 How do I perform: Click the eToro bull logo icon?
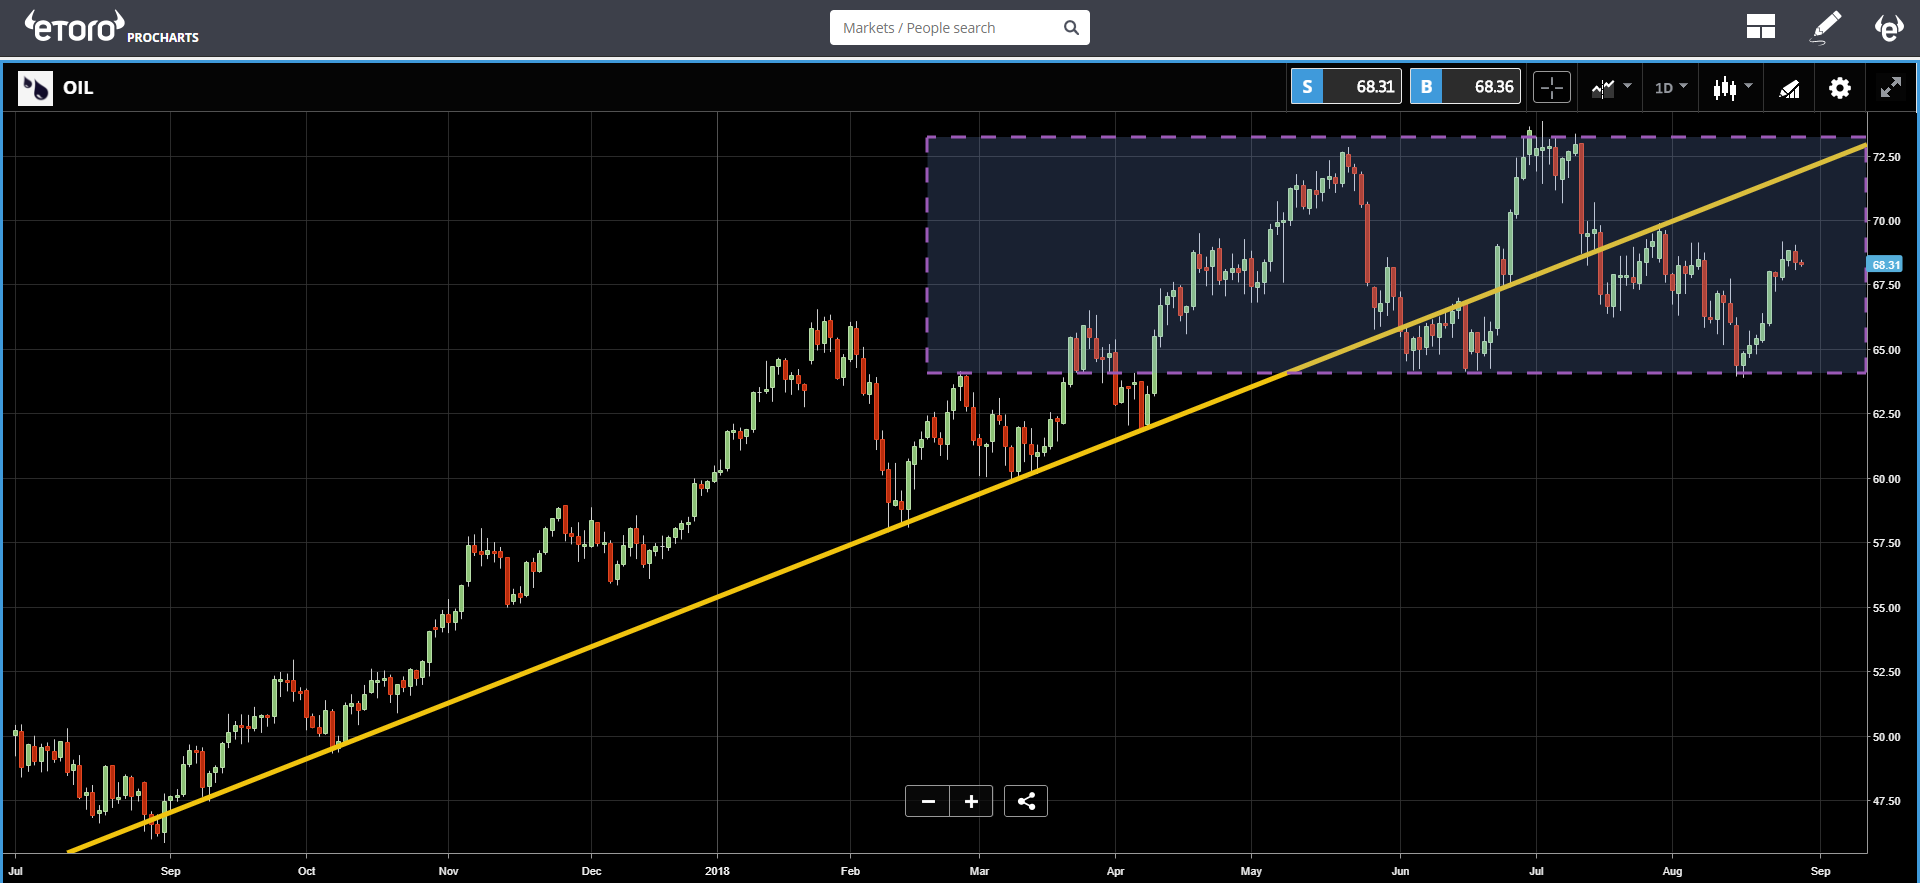tap(1888, 27)
